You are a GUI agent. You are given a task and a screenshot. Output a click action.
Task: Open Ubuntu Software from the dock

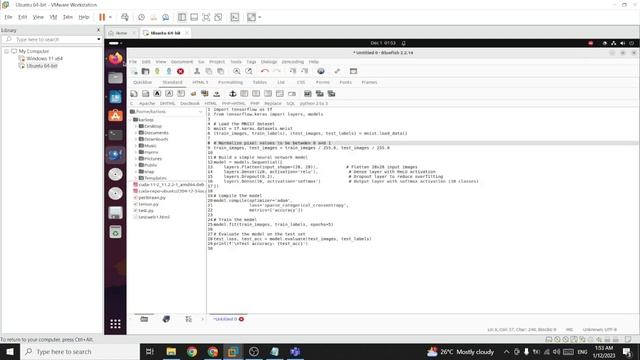116,116
